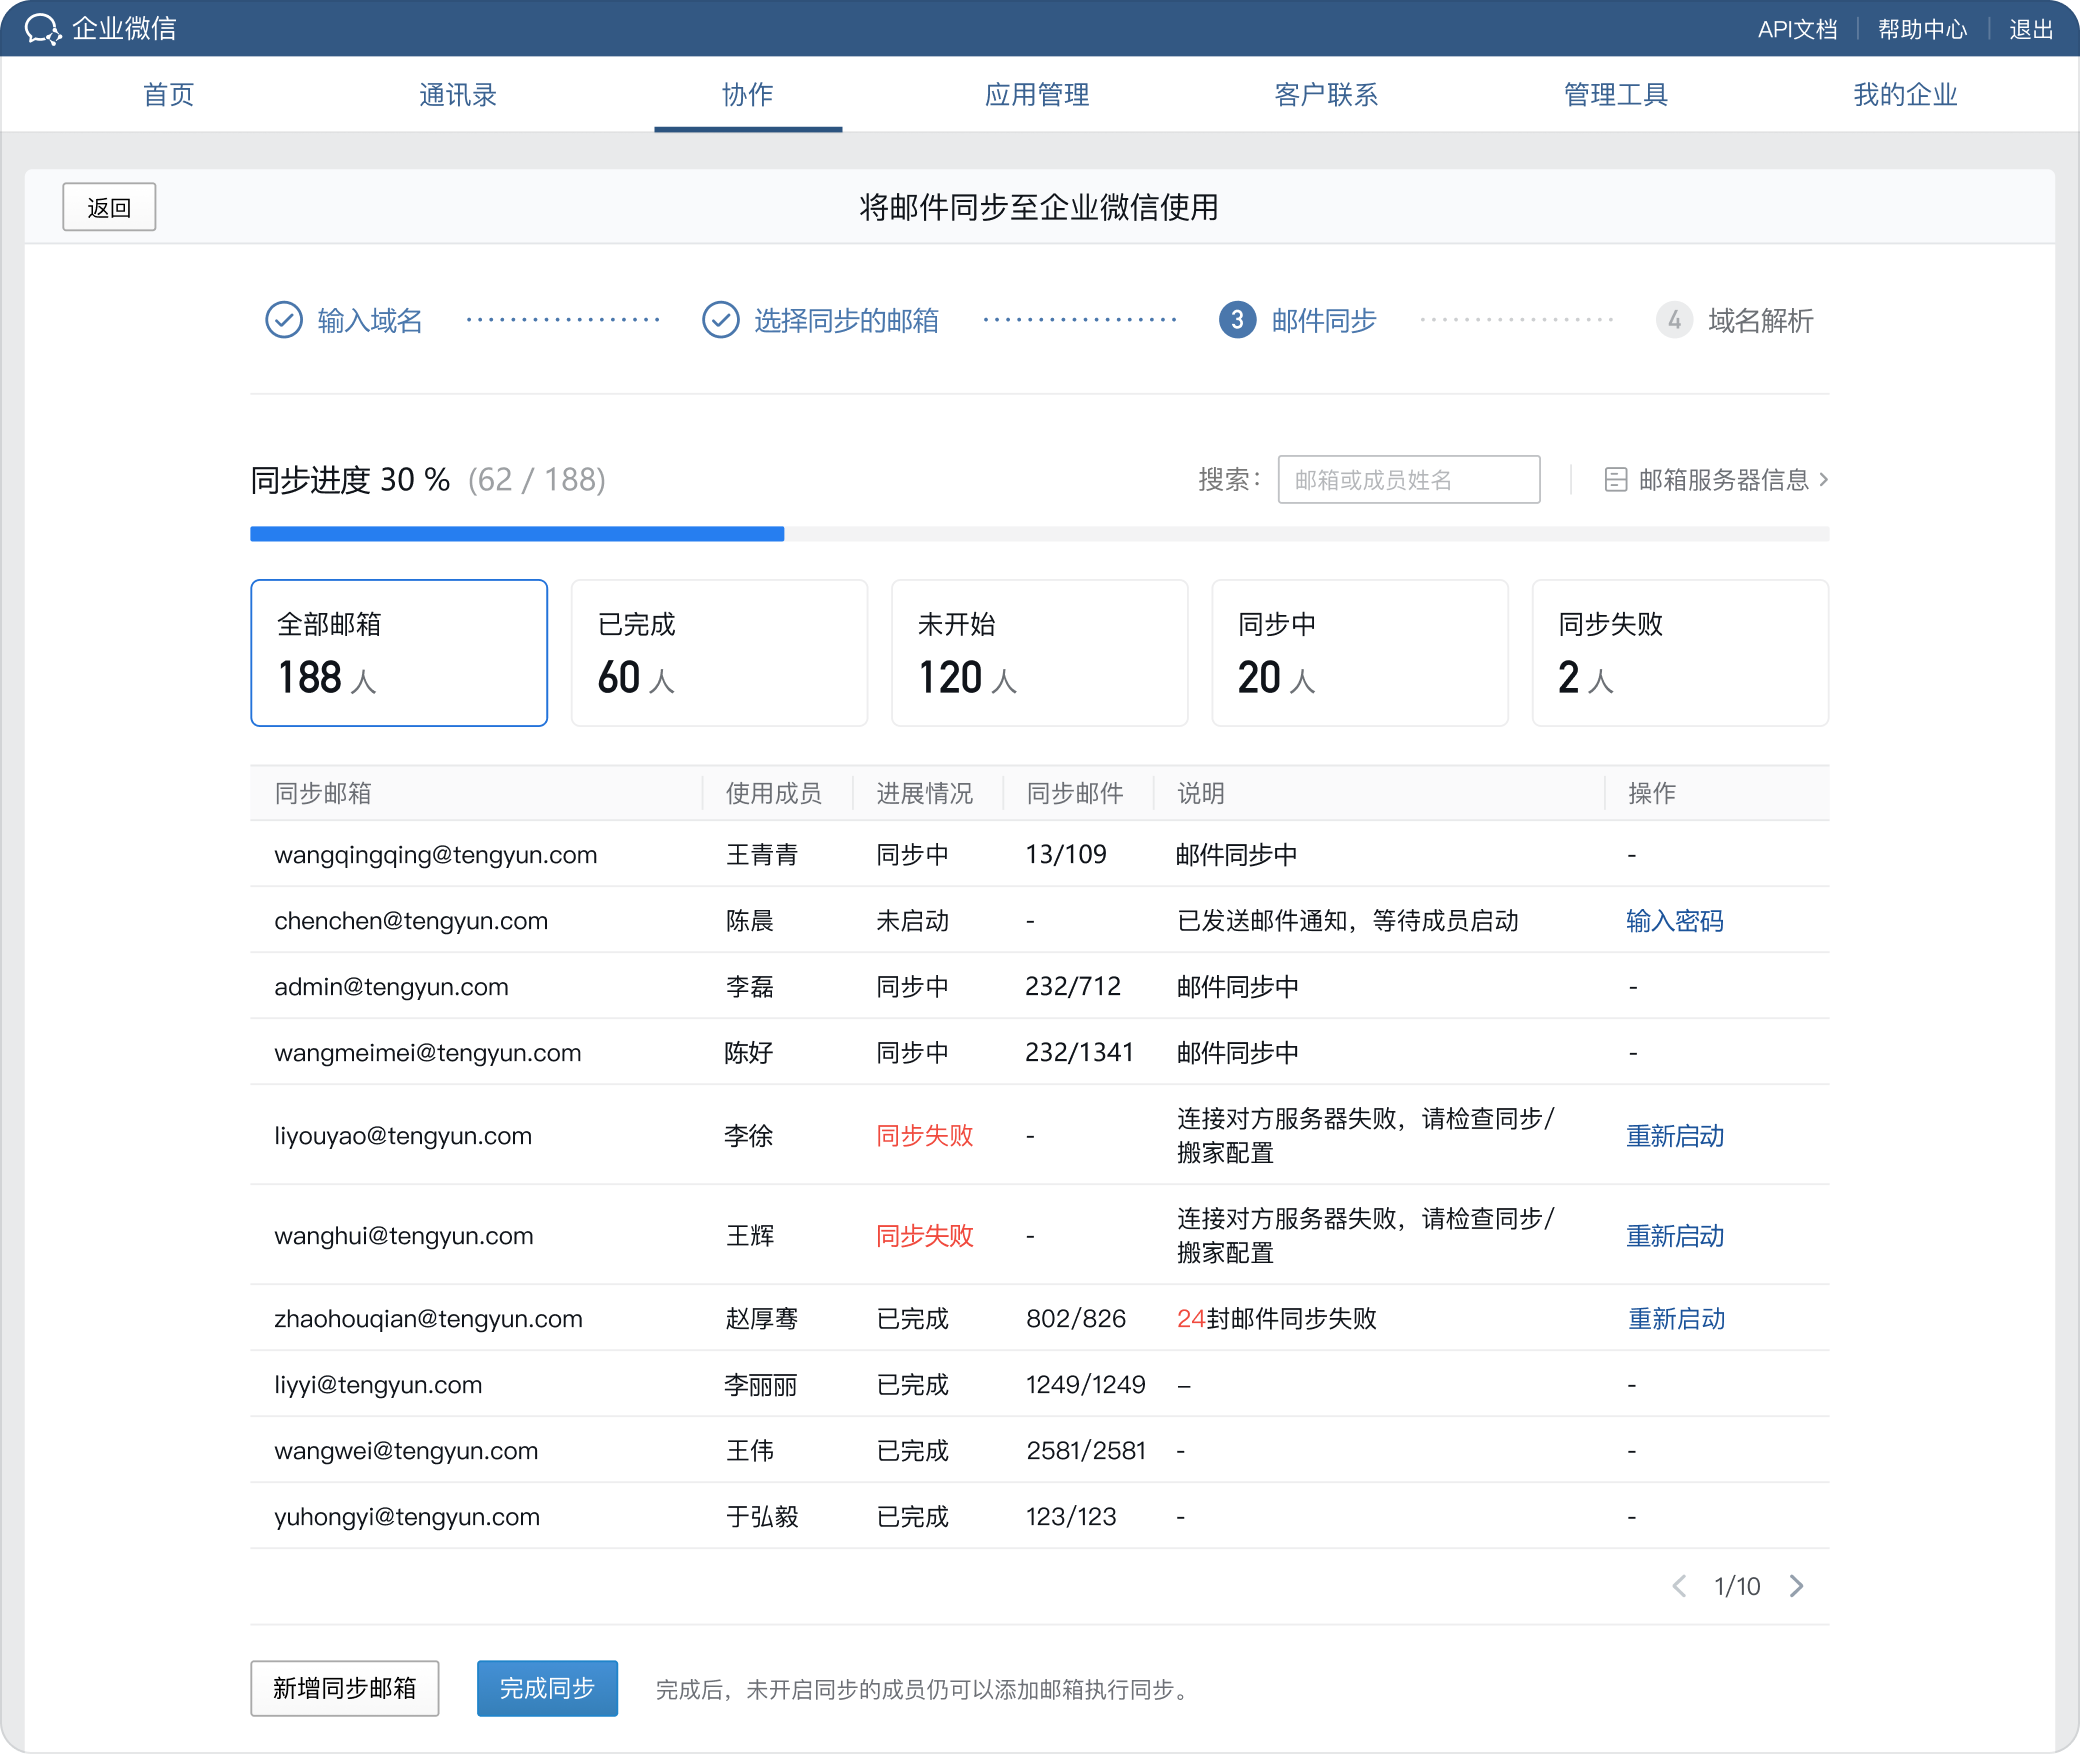2080x1754 pixels.
Task: Switch to 应用管理 tab
Action: coord(1037,95)
